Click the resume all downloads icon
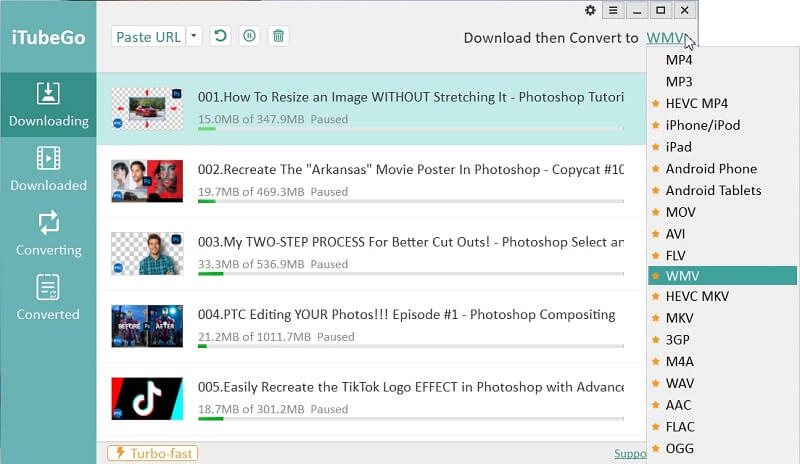 (x=220, y=36)
